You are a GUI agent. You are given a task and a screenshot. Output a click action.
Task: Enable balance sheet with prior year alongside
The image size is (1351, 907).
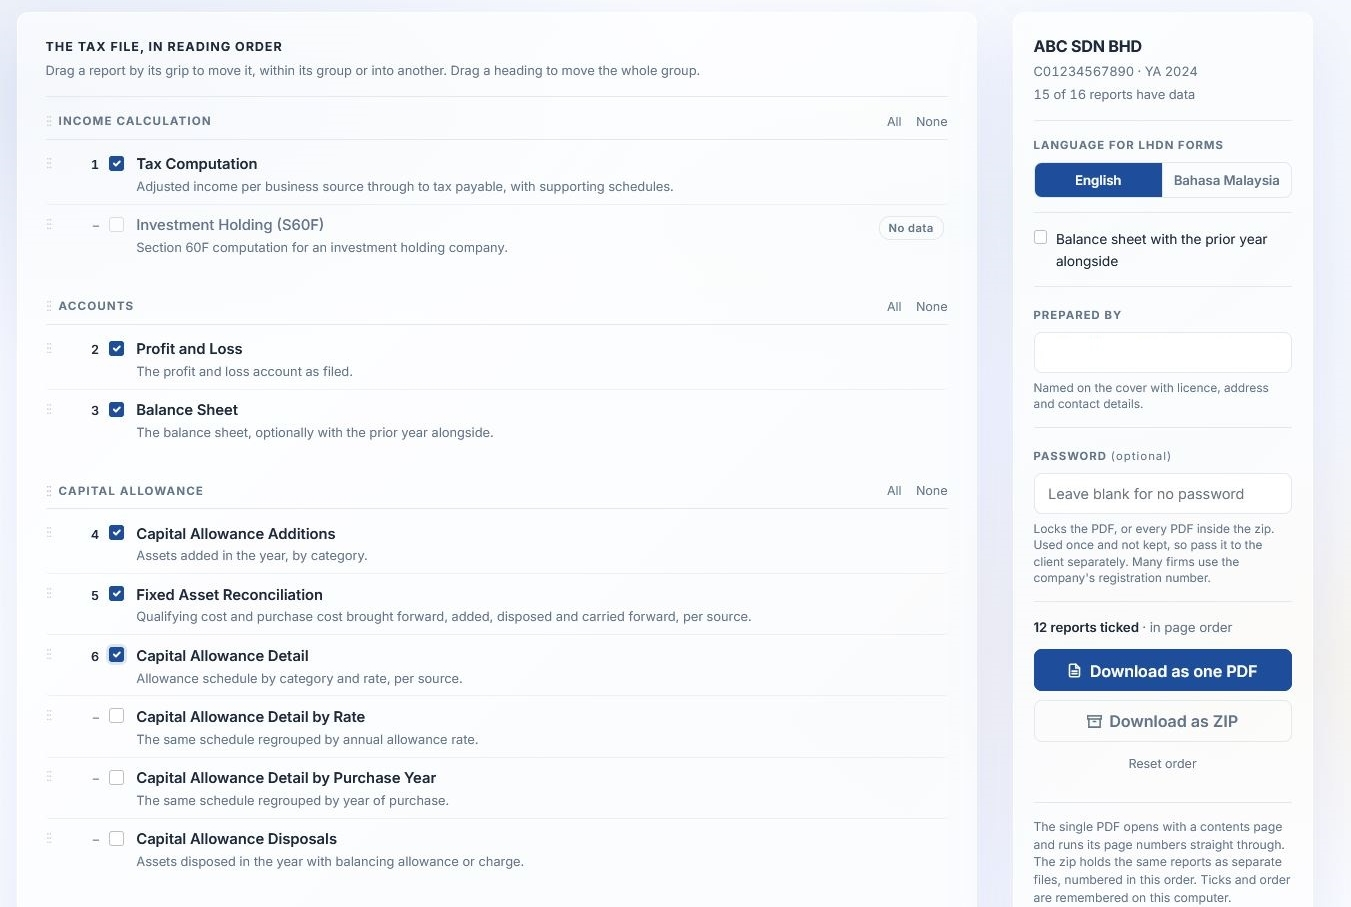(1041, 238)
